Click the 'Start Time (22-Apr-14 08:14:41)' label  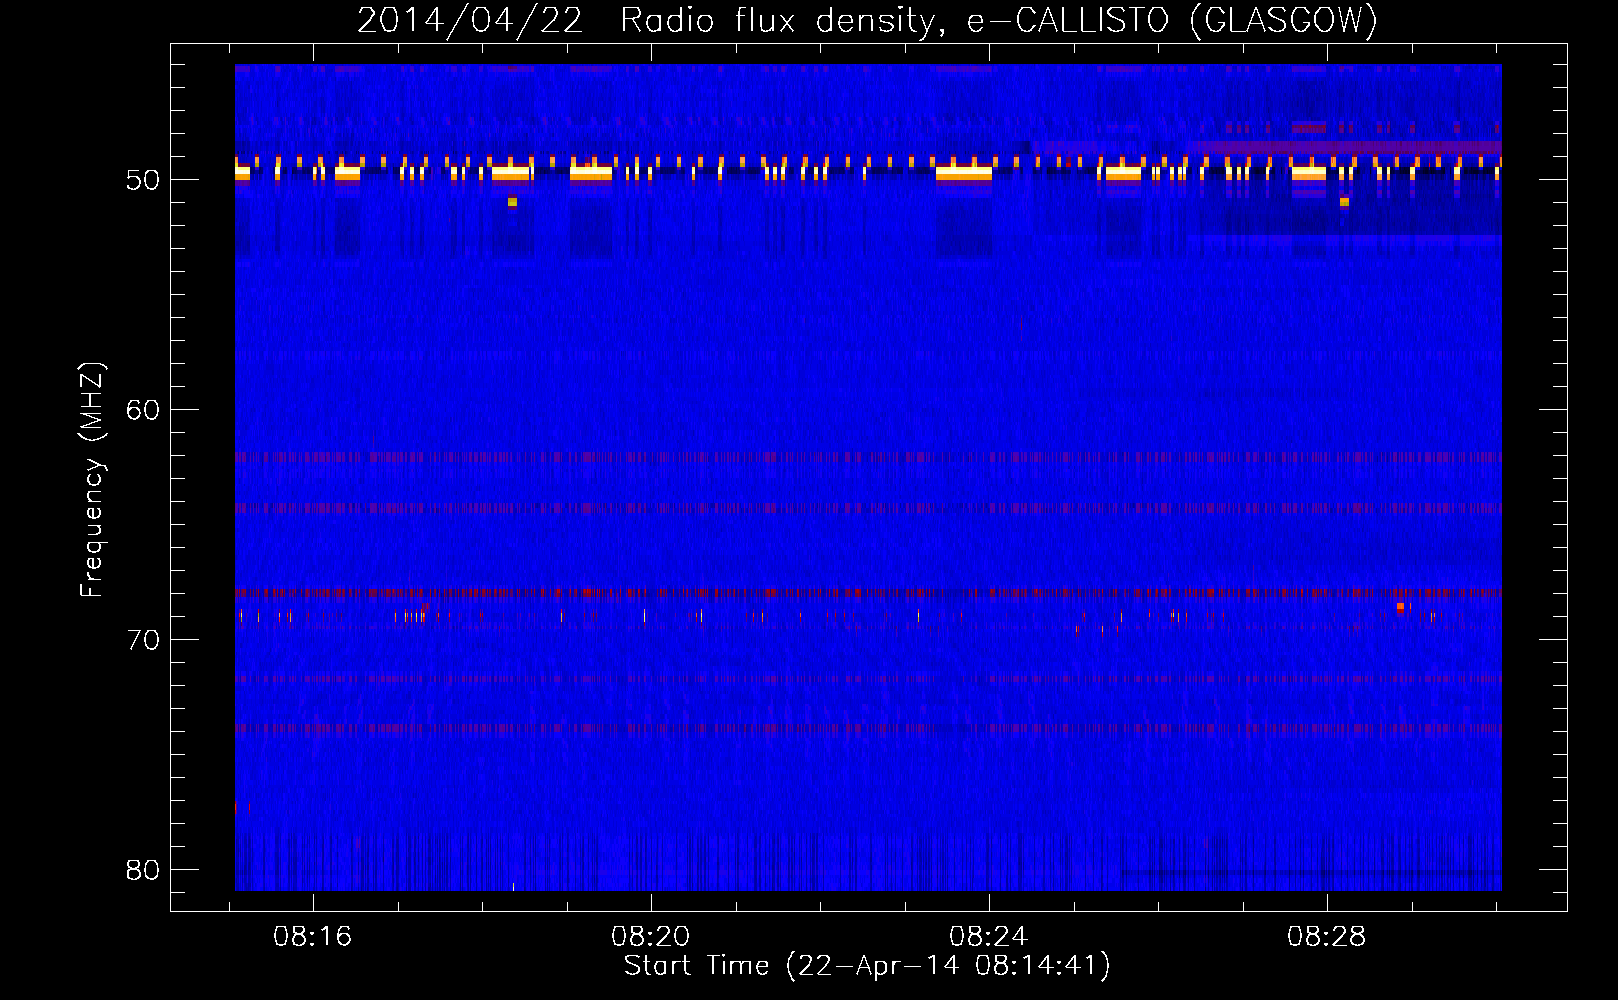point(867,966)
